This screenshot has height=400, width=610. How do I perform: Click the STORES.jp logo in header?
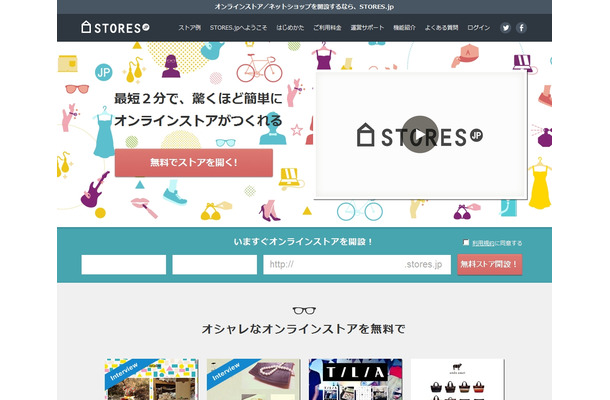click(x=115, y=28)
